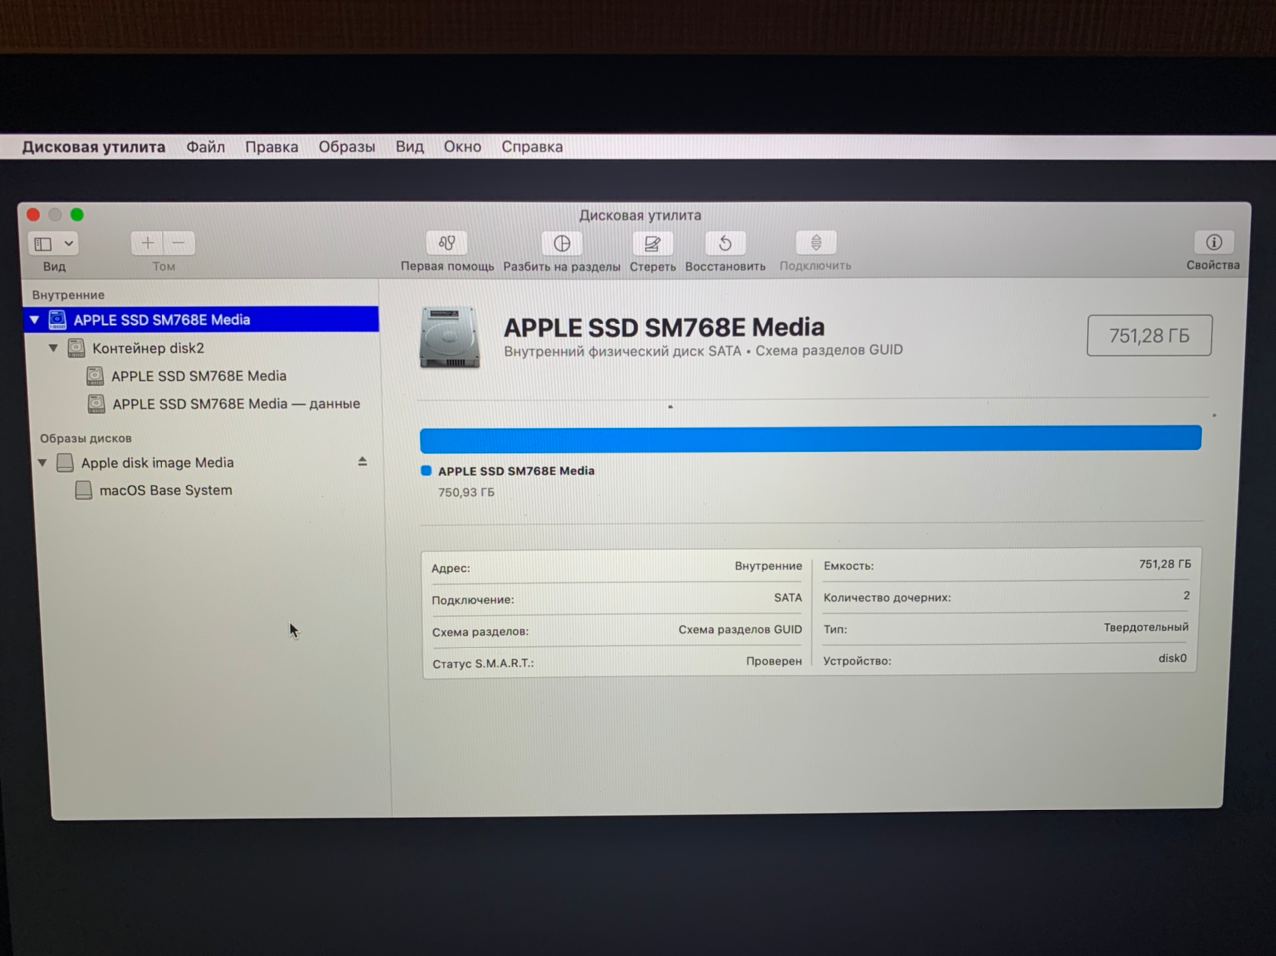Select macOS Base System volume
Image resolution: width=1276 pixels, height=956 pixels.
[x=166, y=490]
